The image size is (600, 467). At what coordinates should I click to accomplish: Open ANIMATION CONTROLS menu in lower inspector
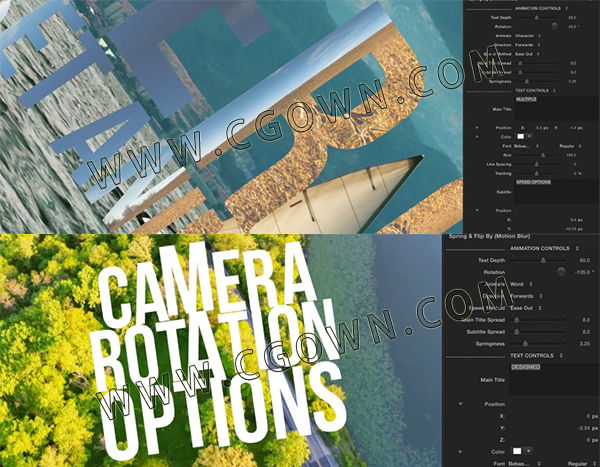[x=545, y=248]
